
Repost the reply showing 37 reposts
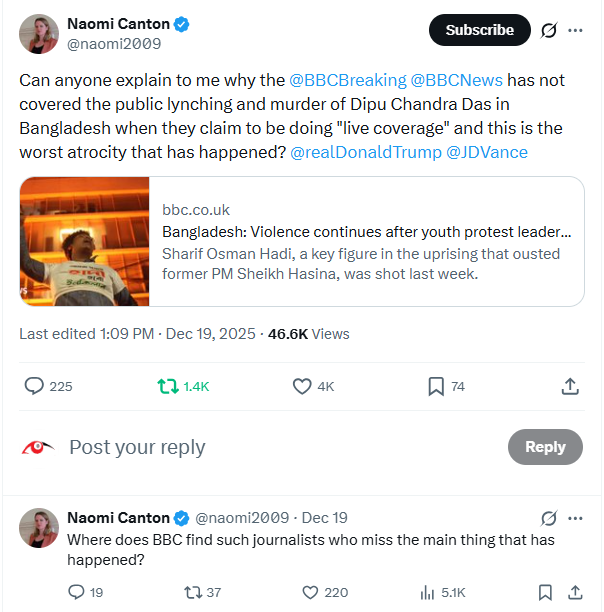tap(192, 592)
